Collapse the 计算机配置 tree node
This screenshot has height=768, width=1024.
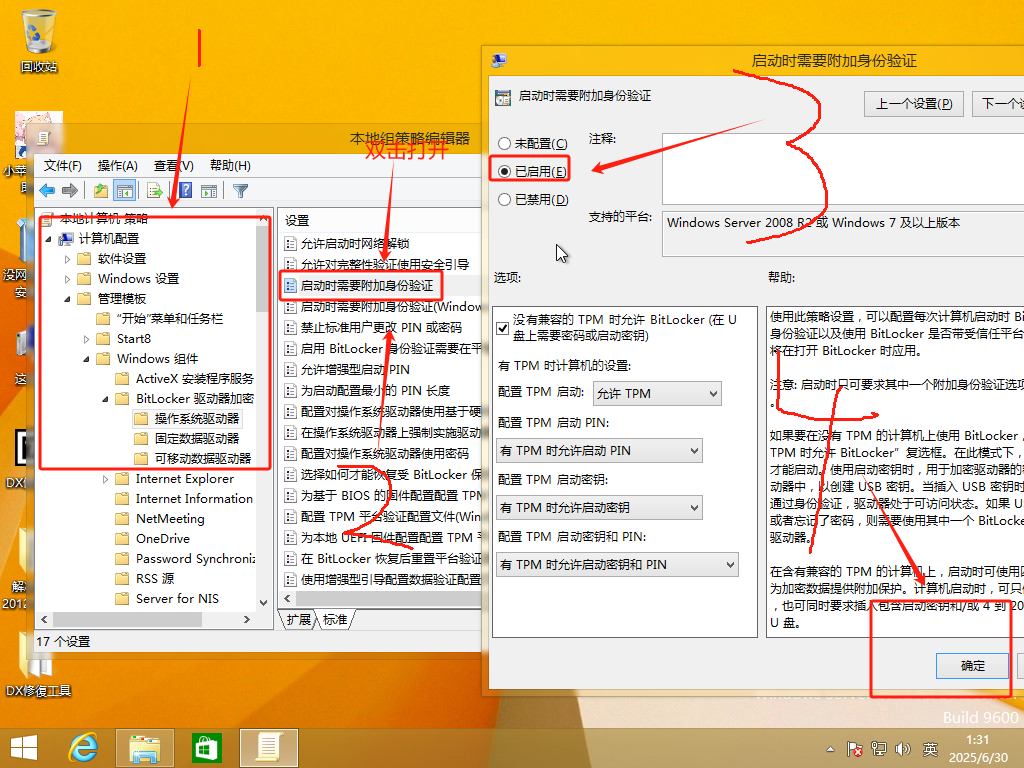tap(48, 240)
